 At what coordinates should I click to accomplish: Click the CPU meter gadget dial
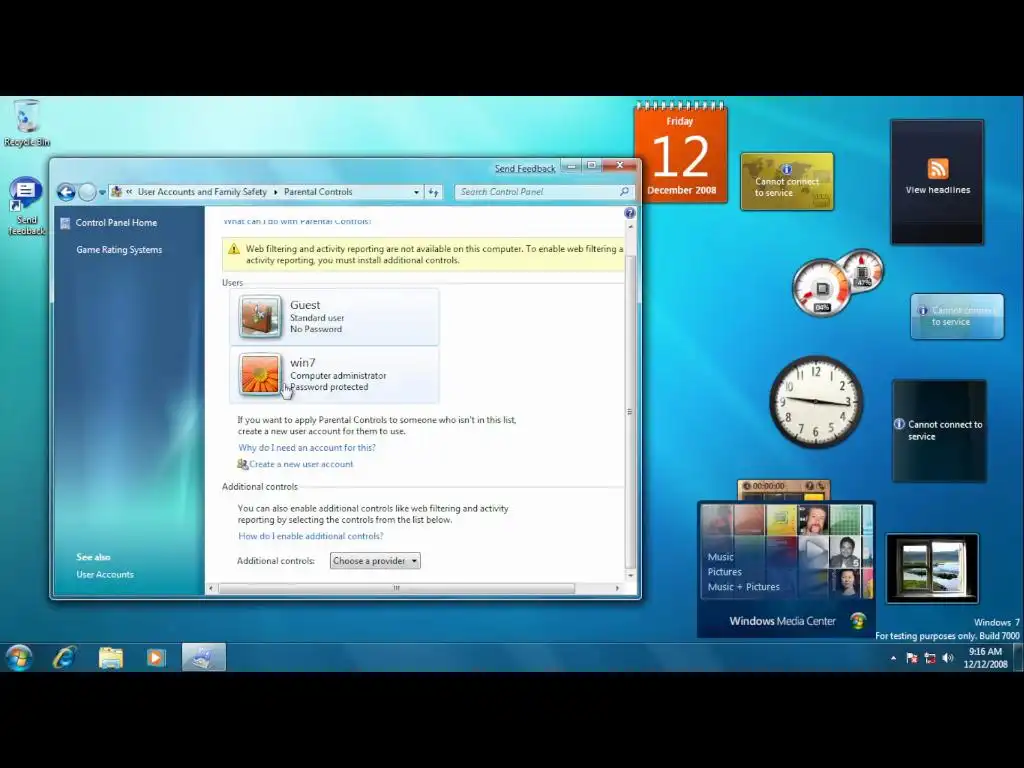822,289
